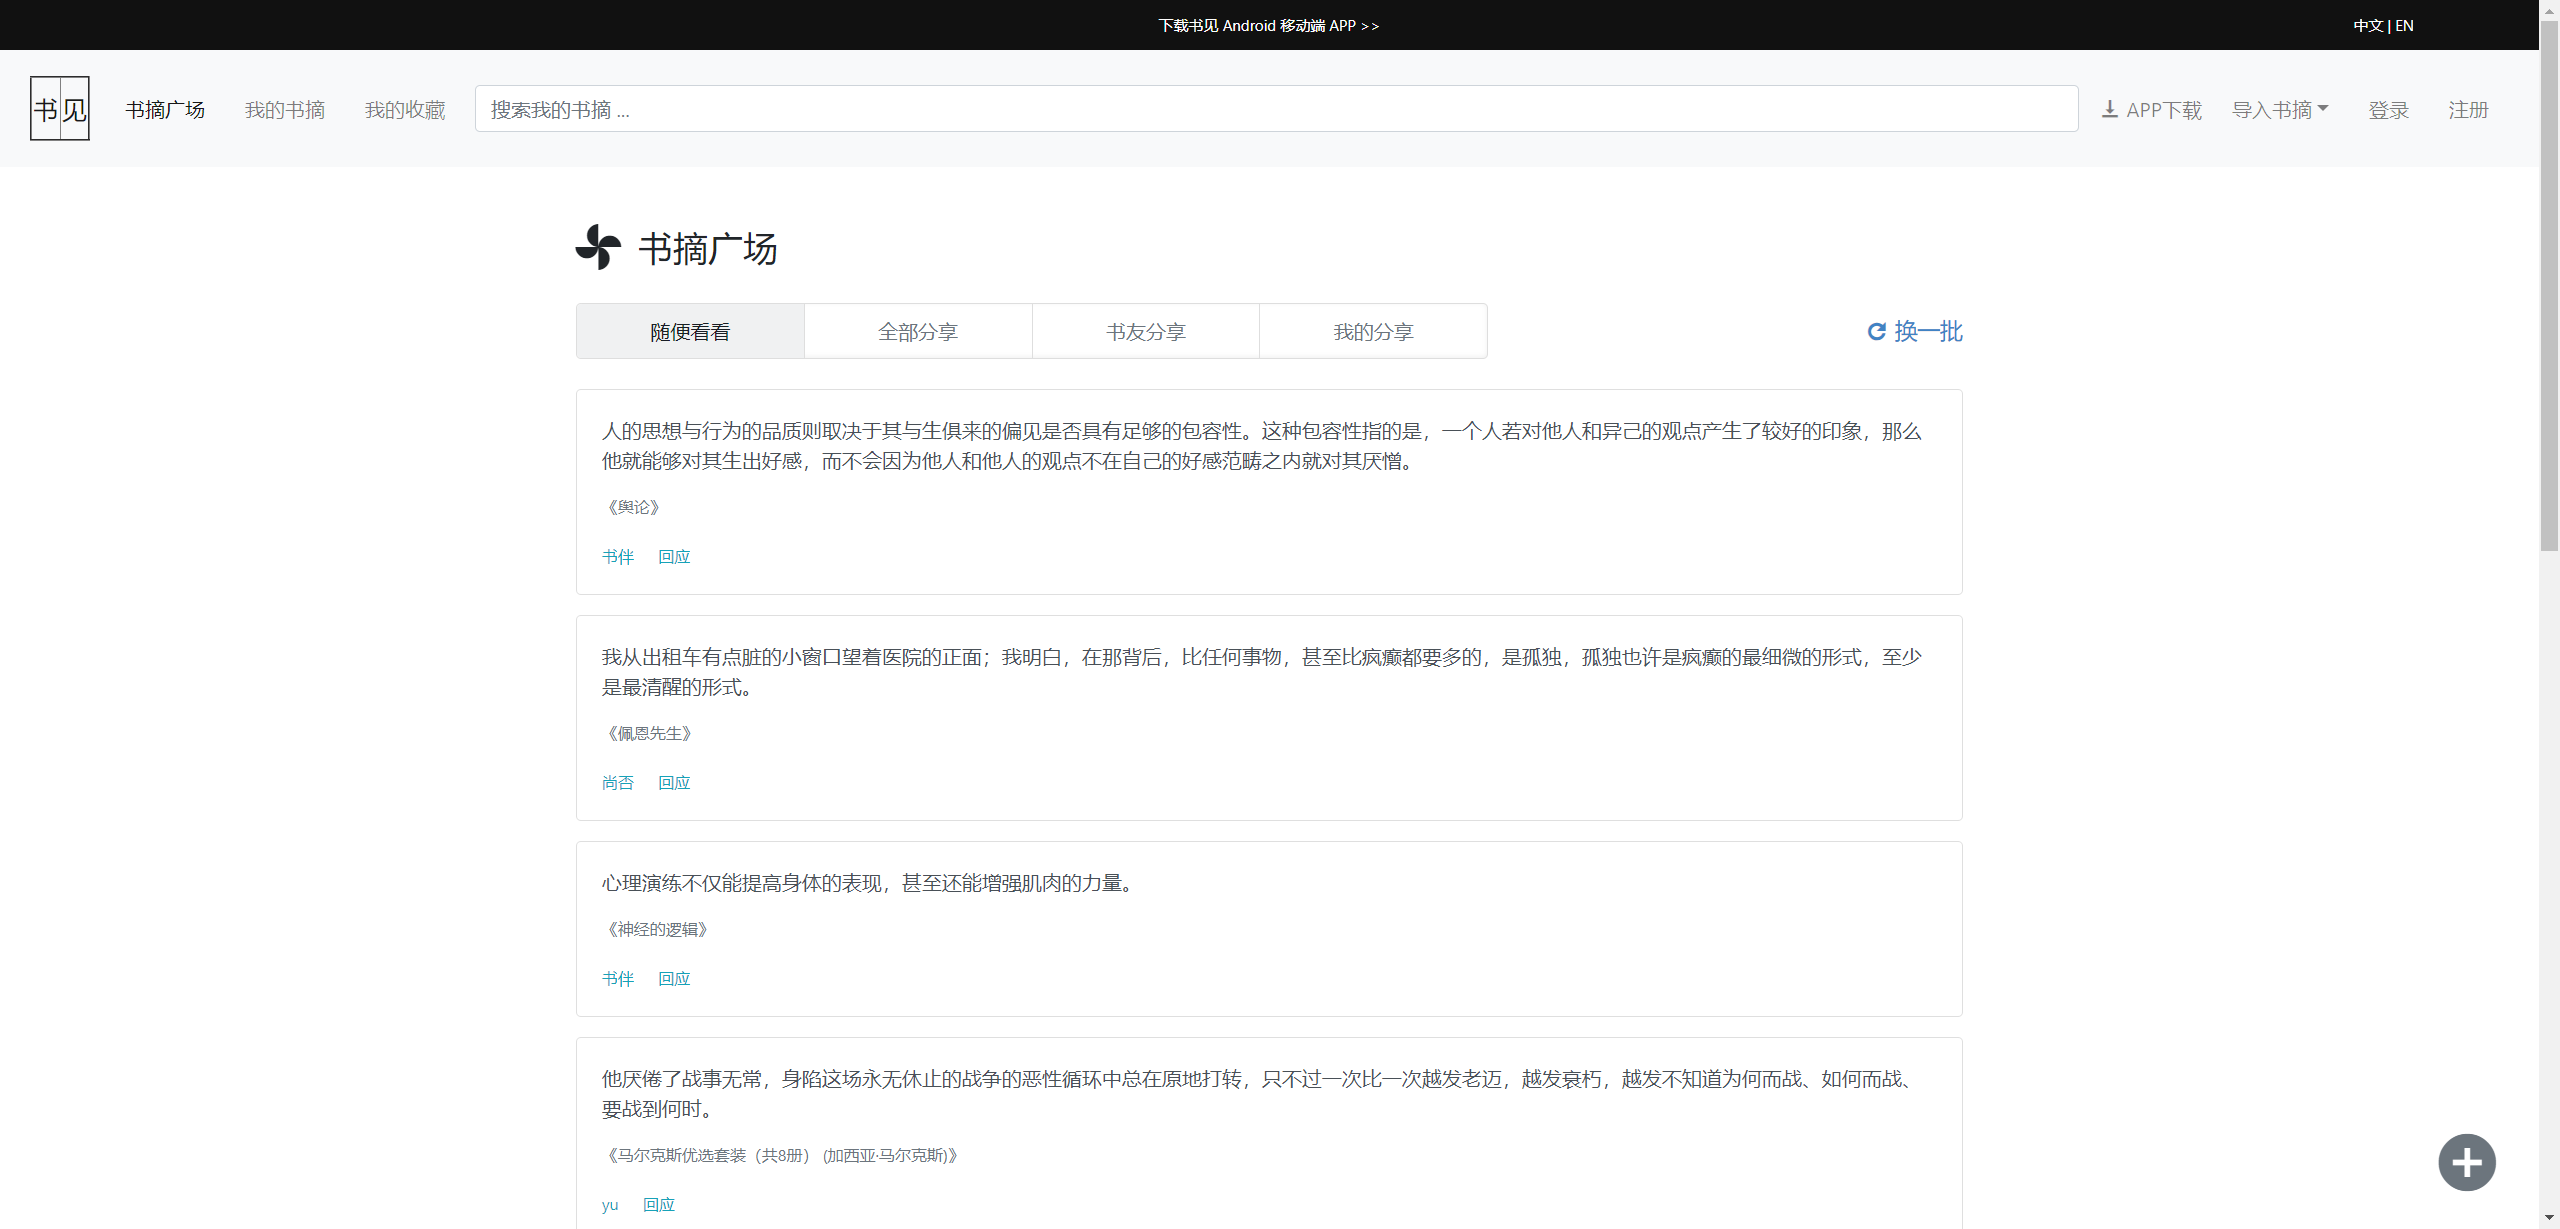Go to 我的收藏 in navigation bar
Viewport: 2560px width, 1229px height.
405,109
